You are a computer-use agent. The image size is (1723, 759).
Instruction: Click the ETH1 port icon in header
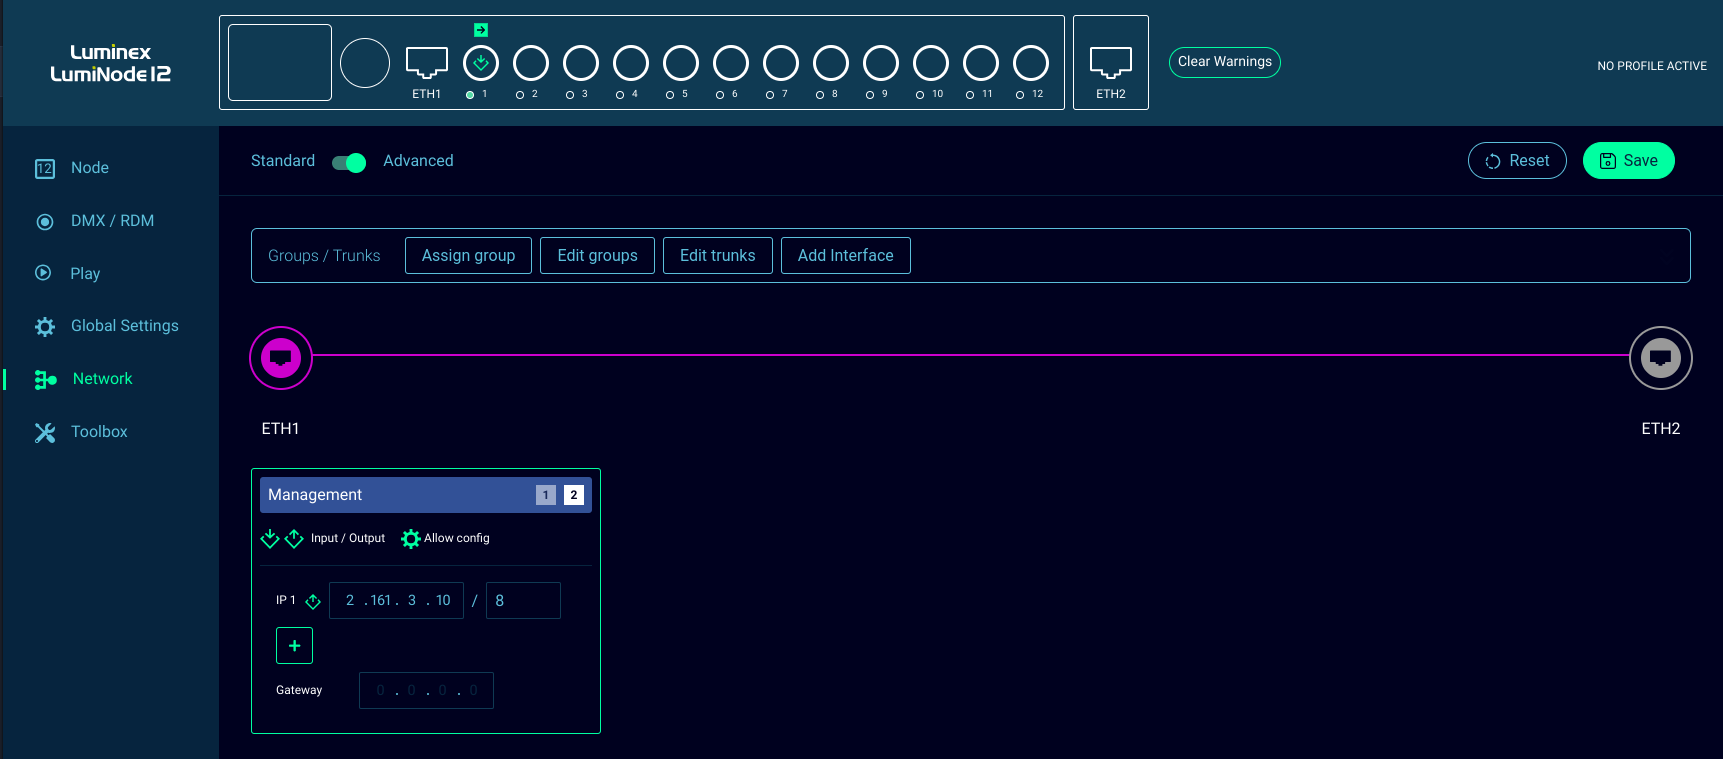click(x=426, y=63)
